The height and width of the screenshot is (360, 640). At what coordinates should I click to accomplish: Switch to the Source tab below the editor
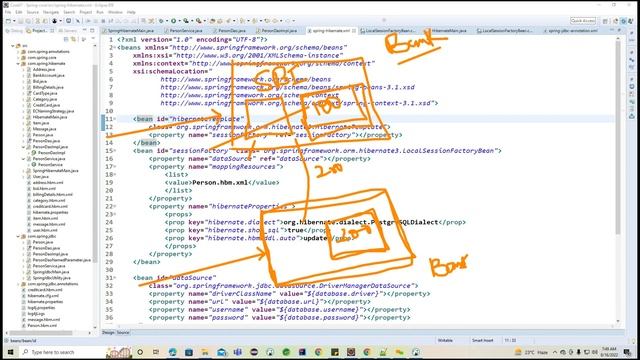tap(123, 333)
